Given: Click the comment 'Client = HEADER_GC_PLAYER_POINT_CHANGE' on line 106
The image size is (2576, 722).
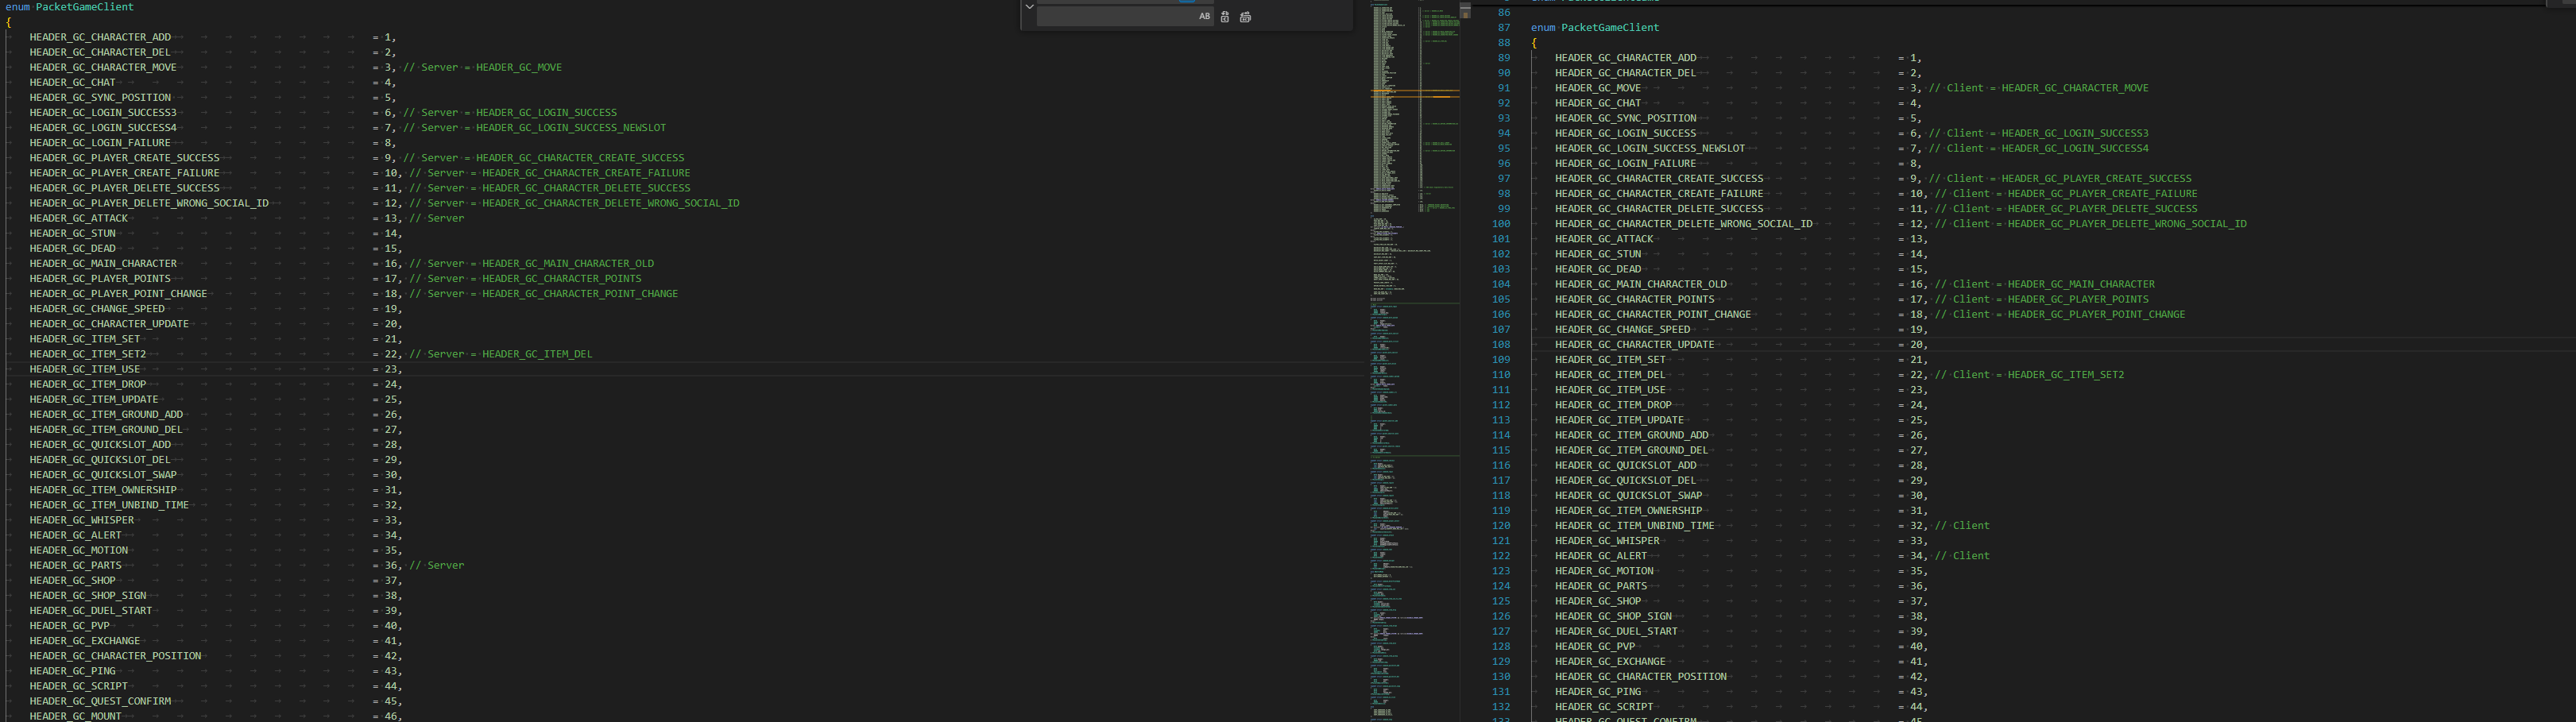Looking at the screenshot, I should (x=2060, y=315).
